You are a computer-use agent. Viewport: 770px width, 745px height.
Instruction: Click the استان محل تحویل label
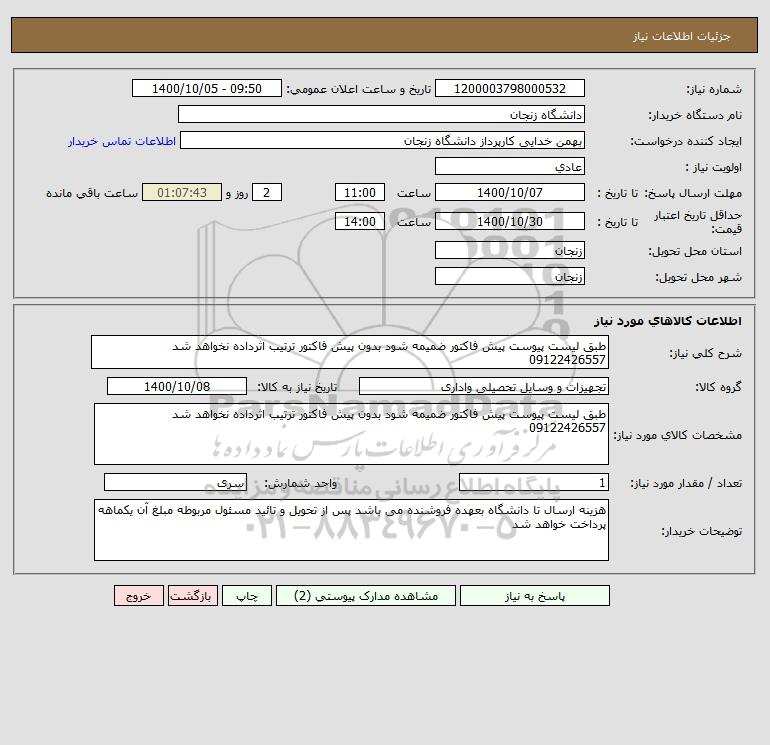(x=695, y=251)
